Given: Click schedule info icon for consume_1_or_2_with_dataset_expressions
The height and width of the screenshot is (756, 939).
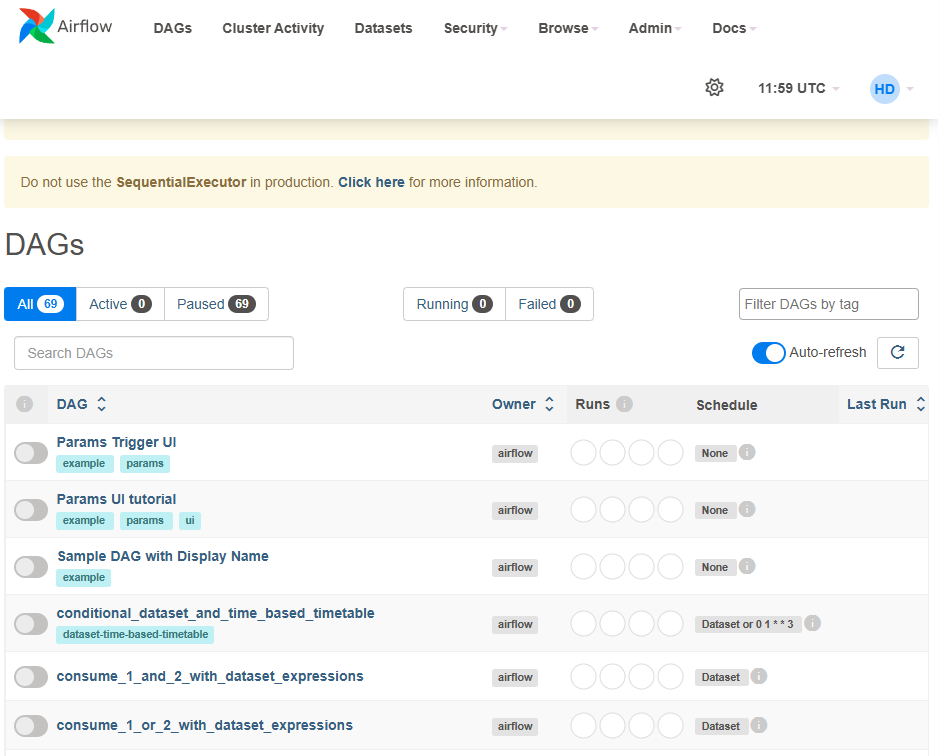Looking at the screenshot, I should [x=758, y=725].
